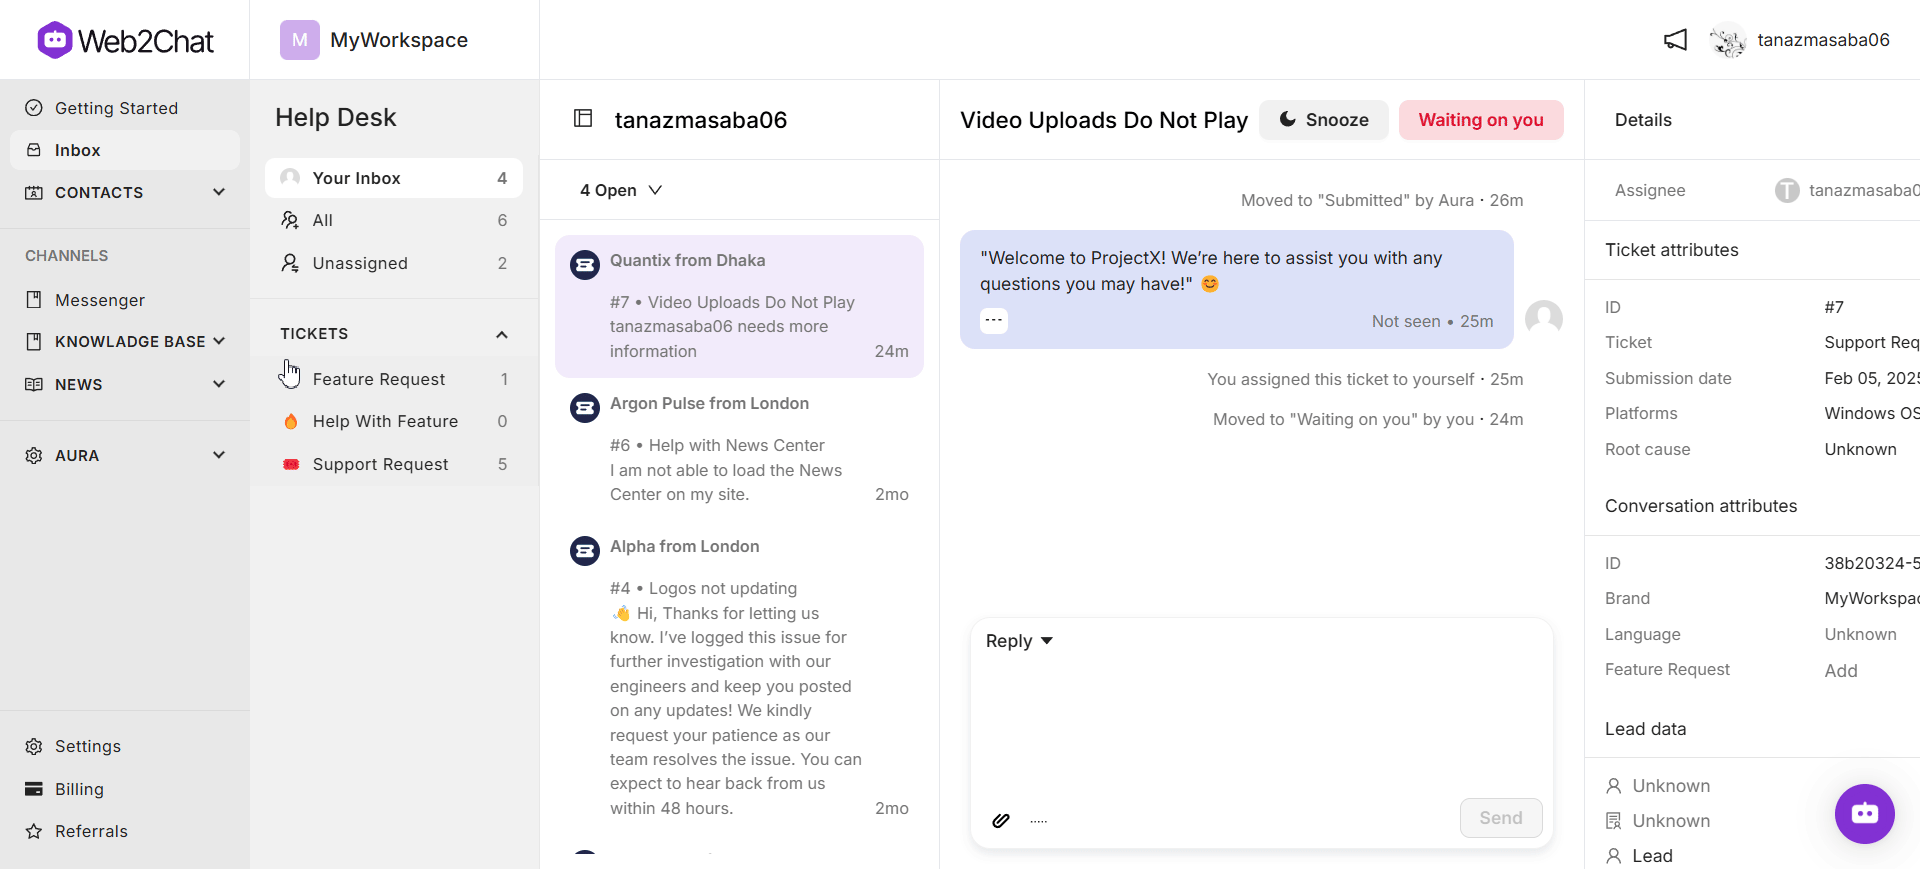Click the Argon Pulse from London avatar
This screenshot has height=869, width=1920.
585,408
